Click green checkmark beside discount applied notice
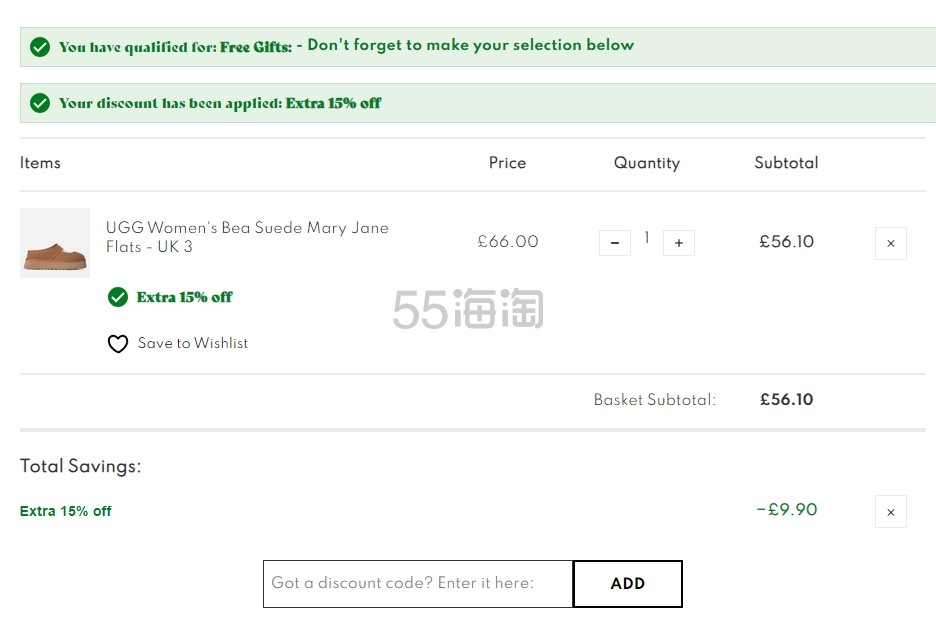 click(40, 103)
